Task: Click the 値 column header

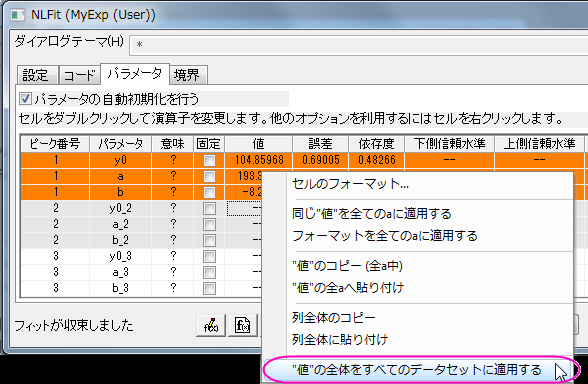Action: tap(258, 144)
